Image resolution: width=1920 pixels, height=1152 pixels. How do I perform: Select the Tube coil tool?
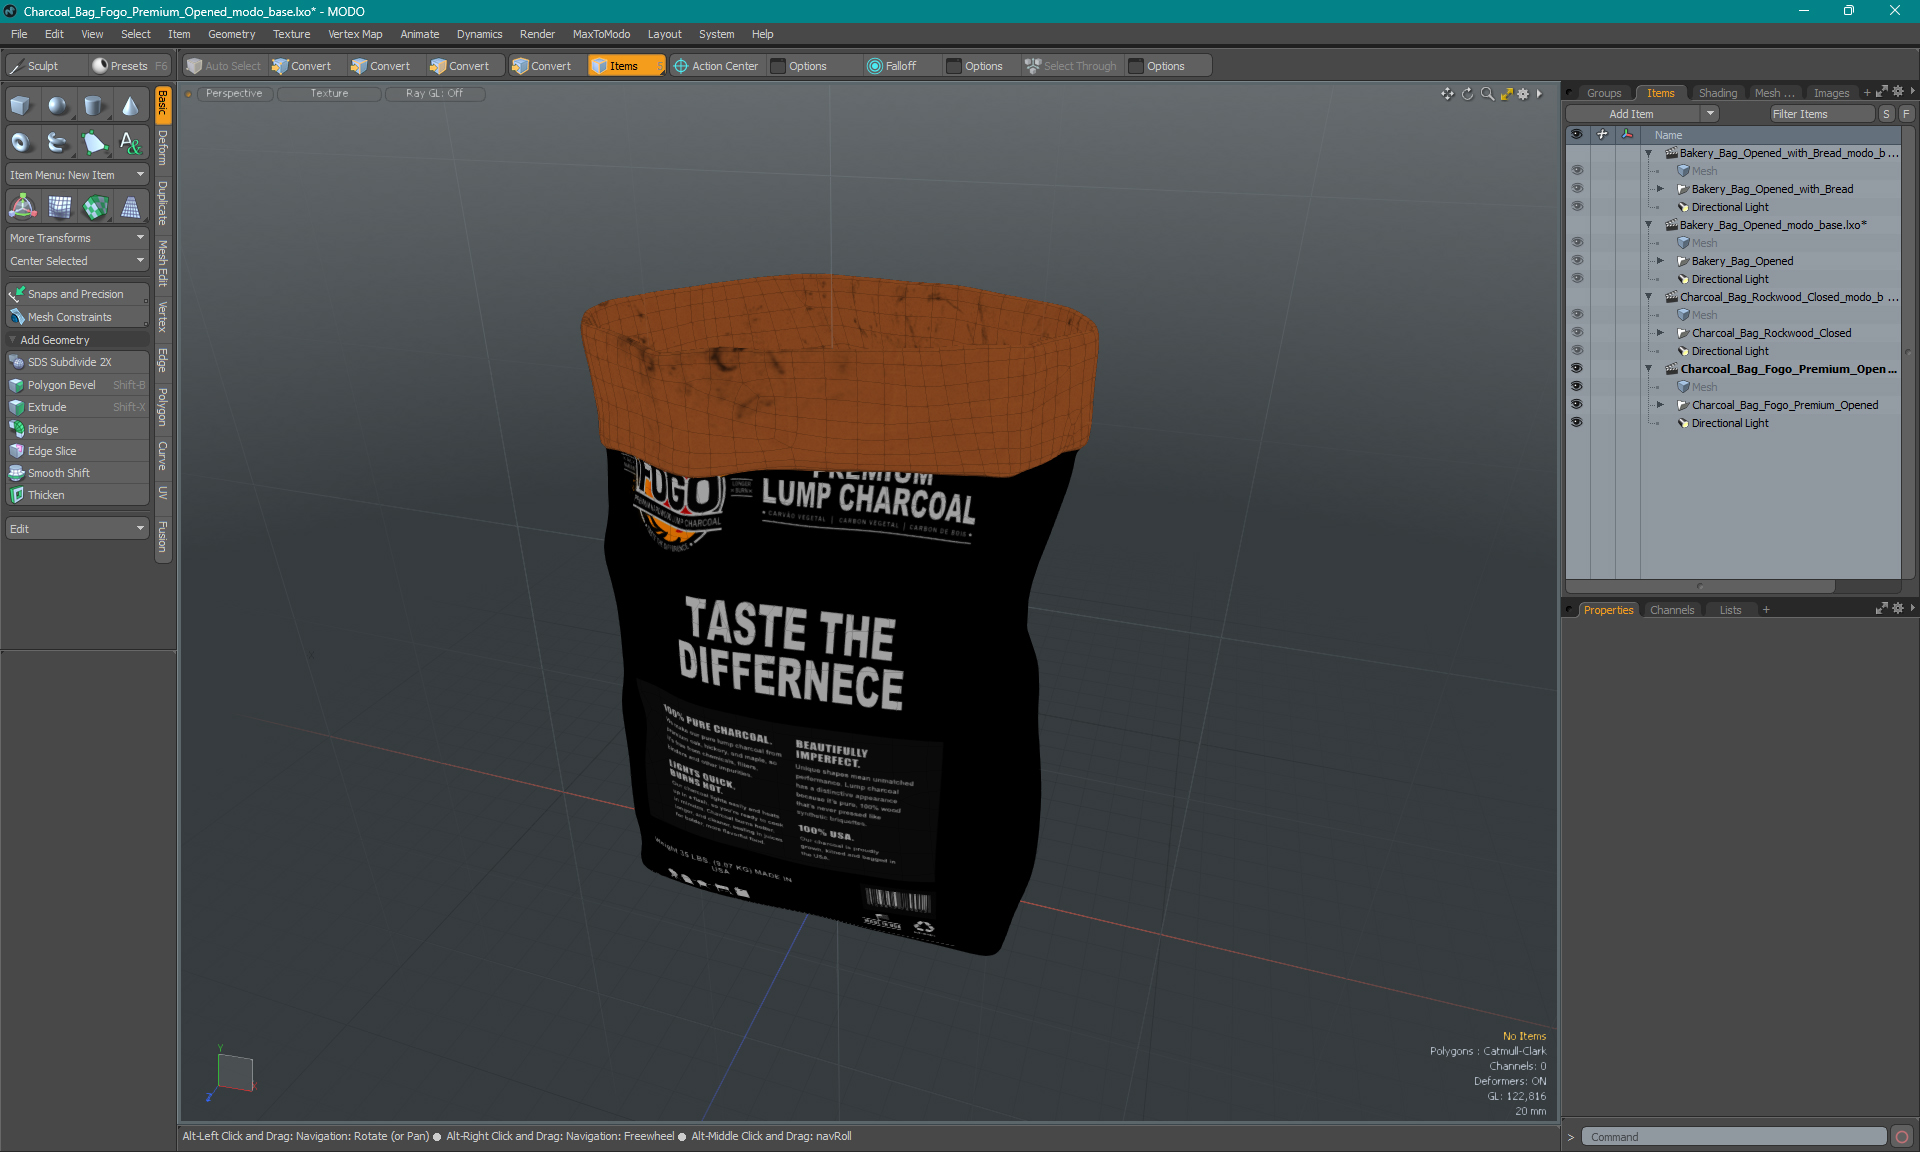click(x=58, y=142)
